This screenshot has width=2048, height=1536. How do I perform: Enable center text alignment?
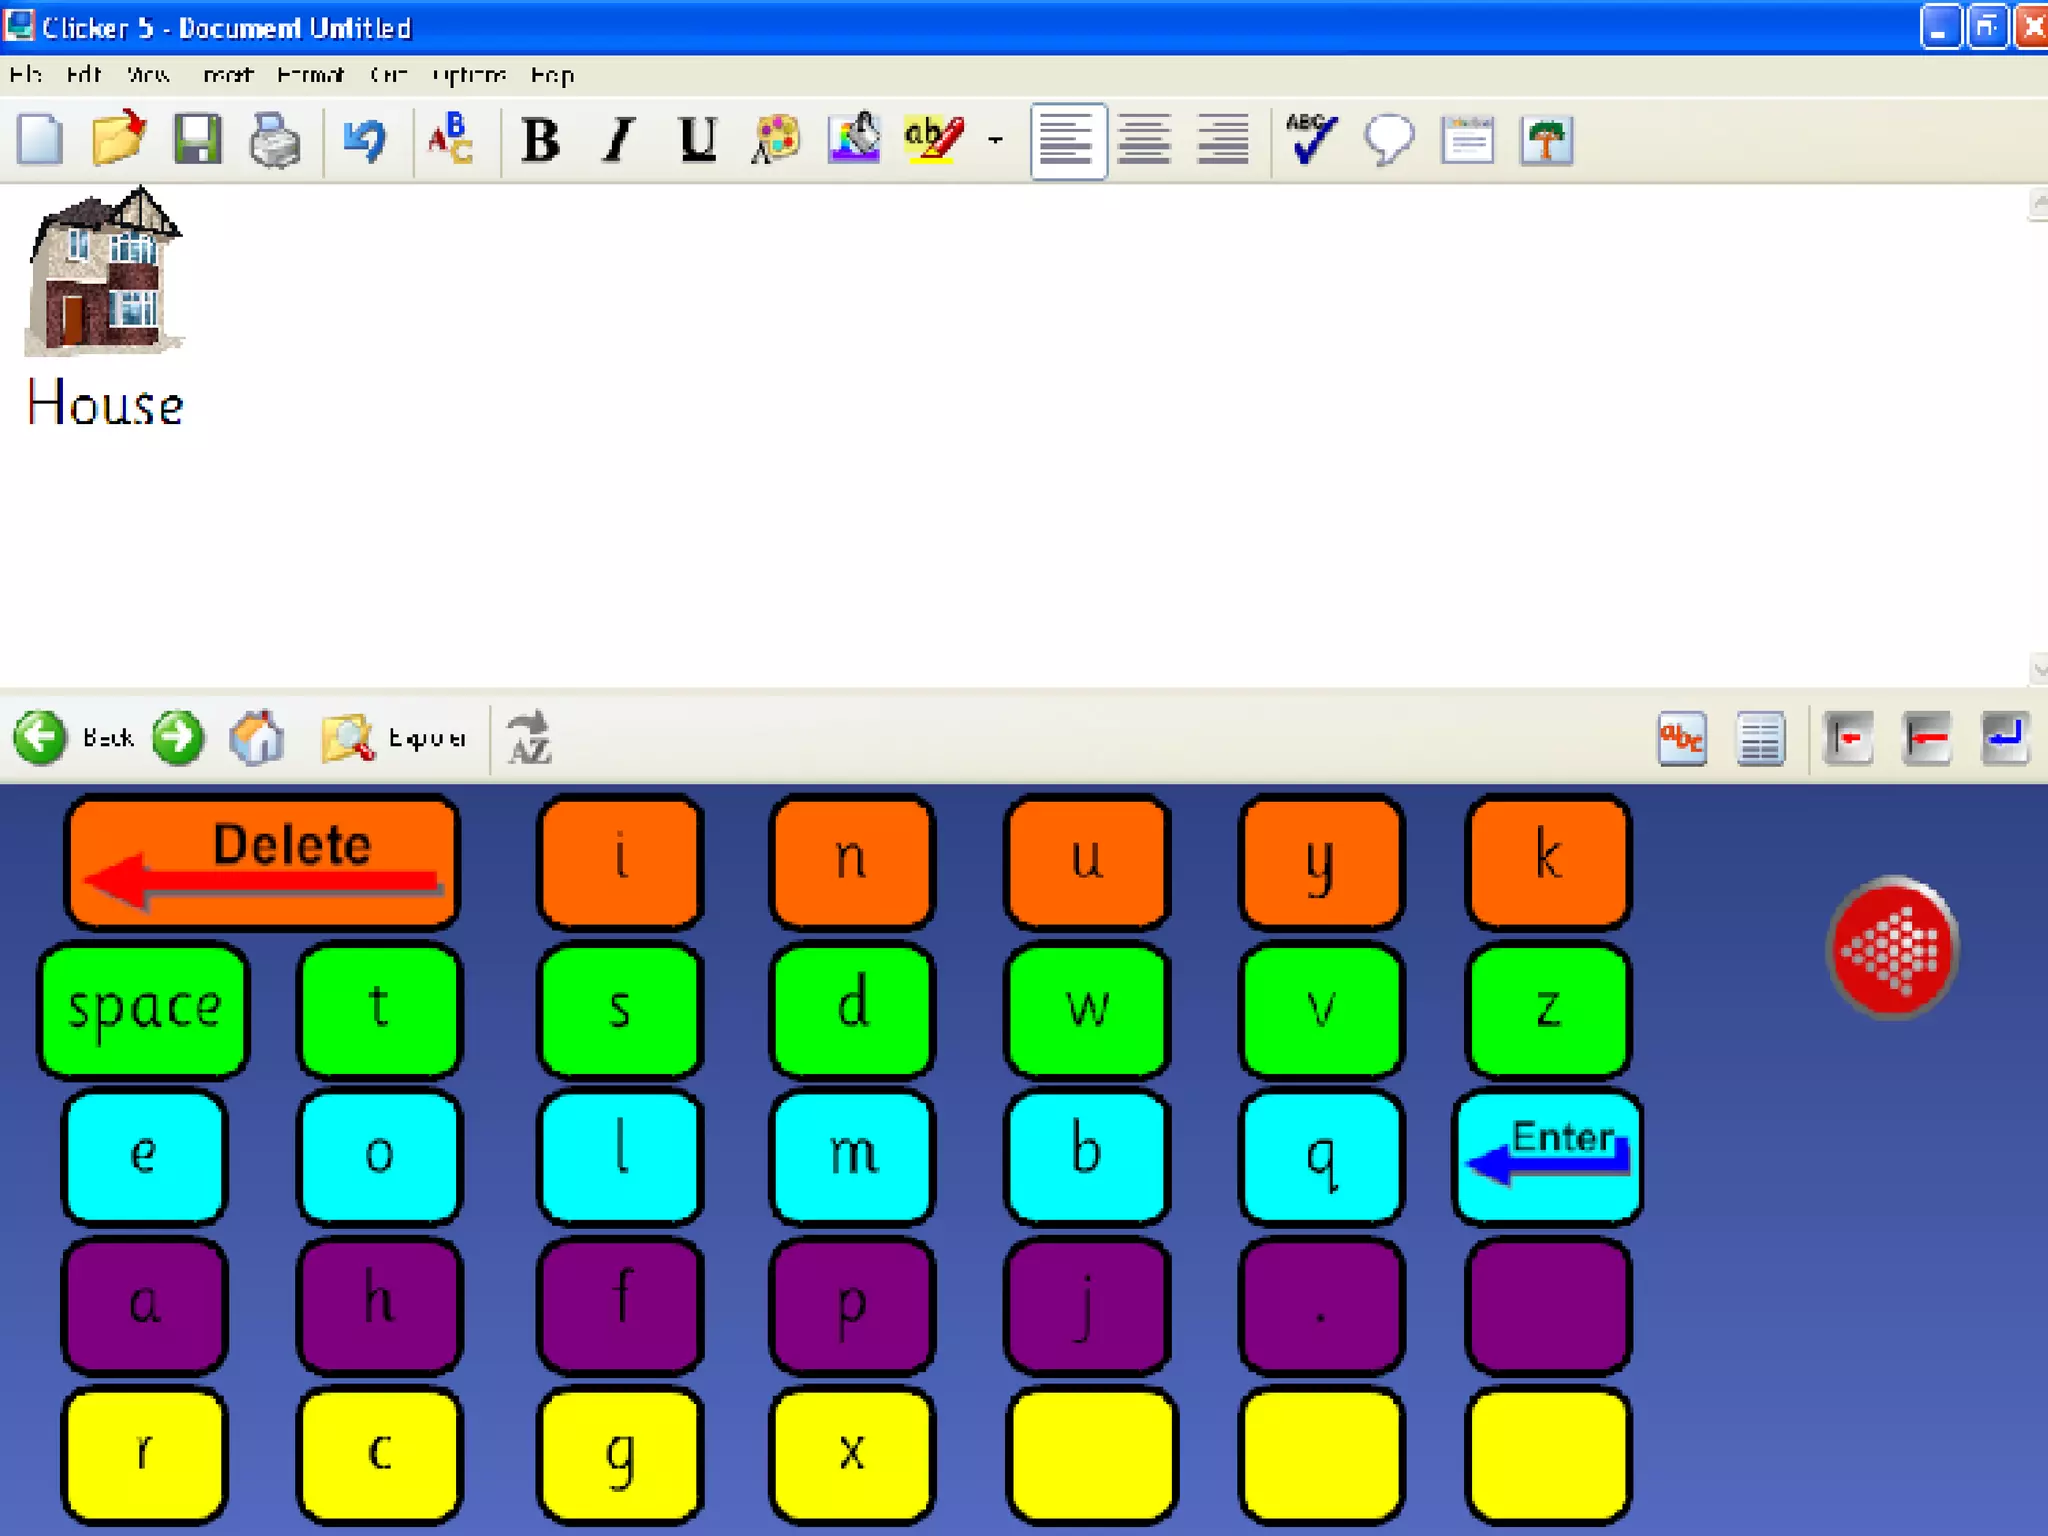(x=1144, y=139)
